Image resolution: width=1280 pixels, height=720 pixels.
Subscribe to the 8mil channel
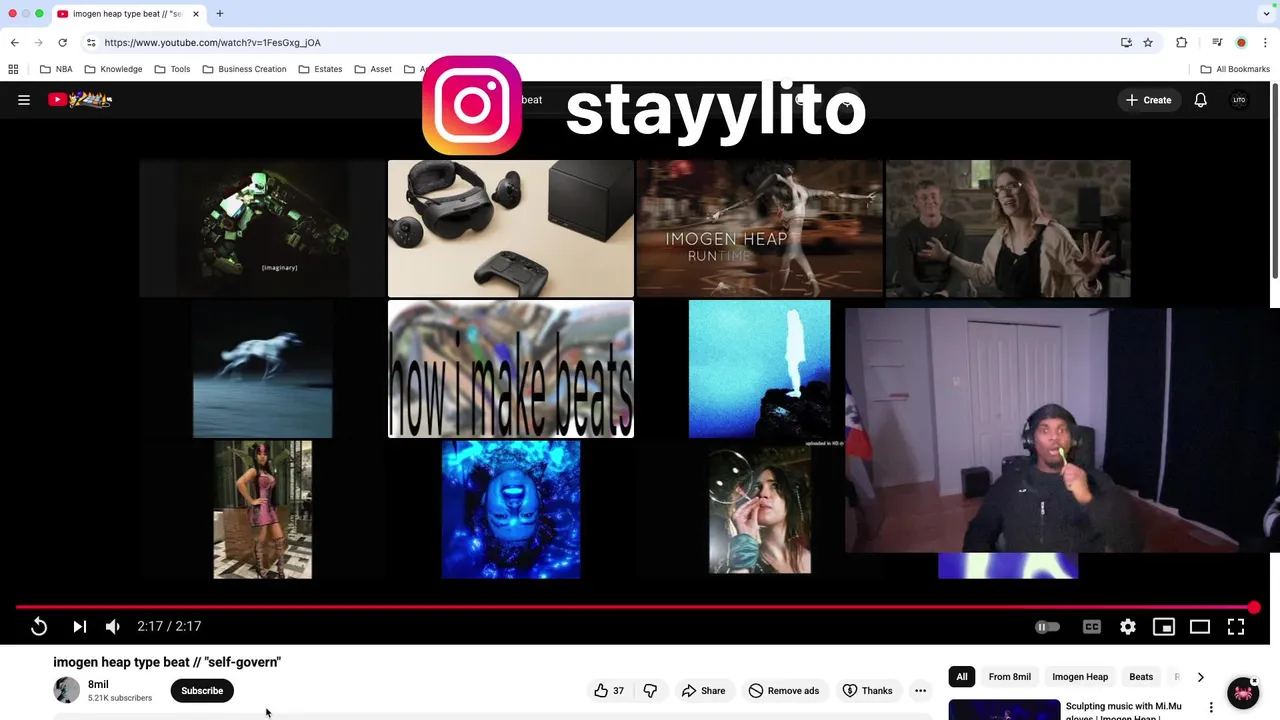point(202,690)
